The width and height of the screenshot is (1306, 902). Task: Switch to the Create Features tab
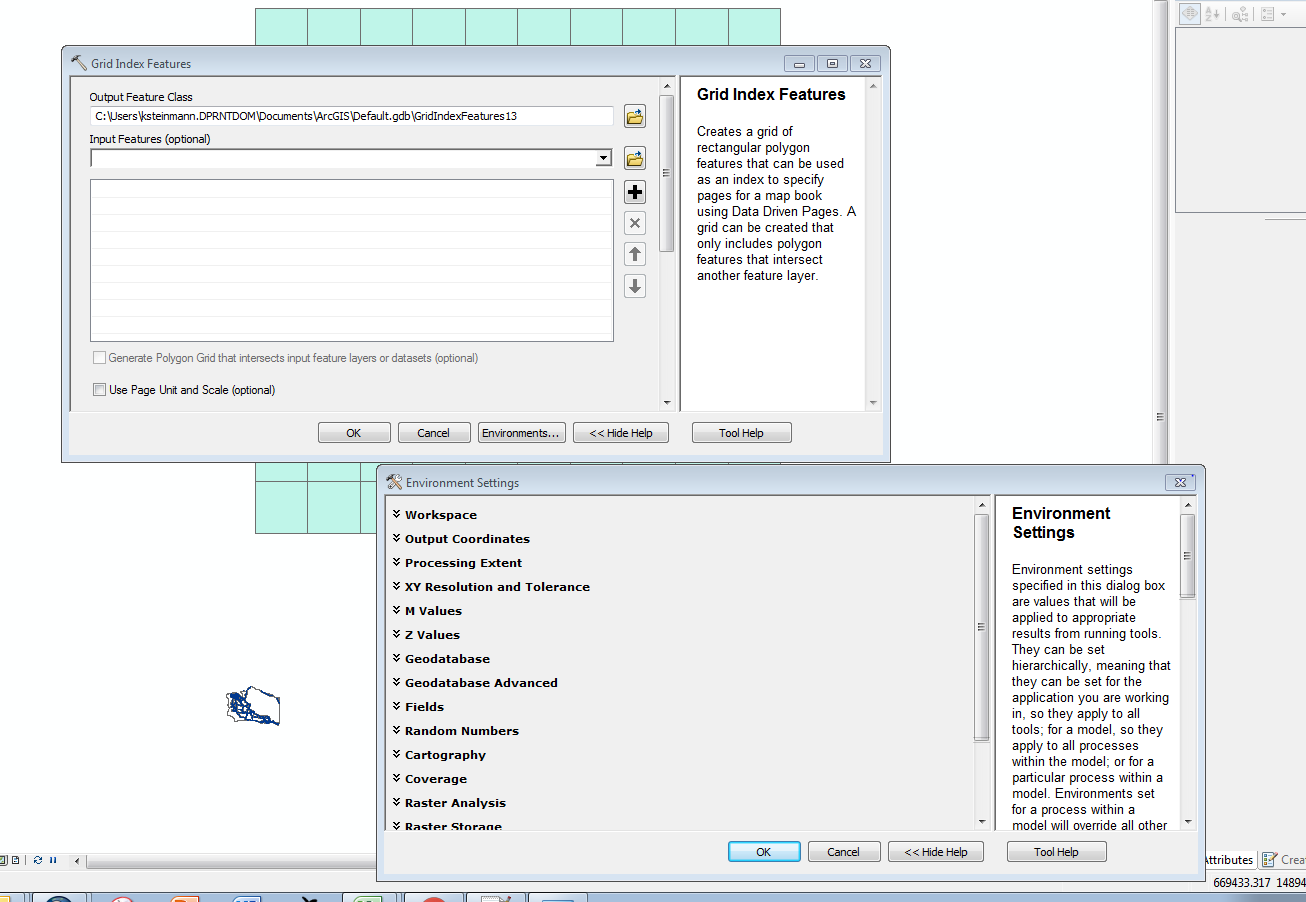pos(1286,860)
